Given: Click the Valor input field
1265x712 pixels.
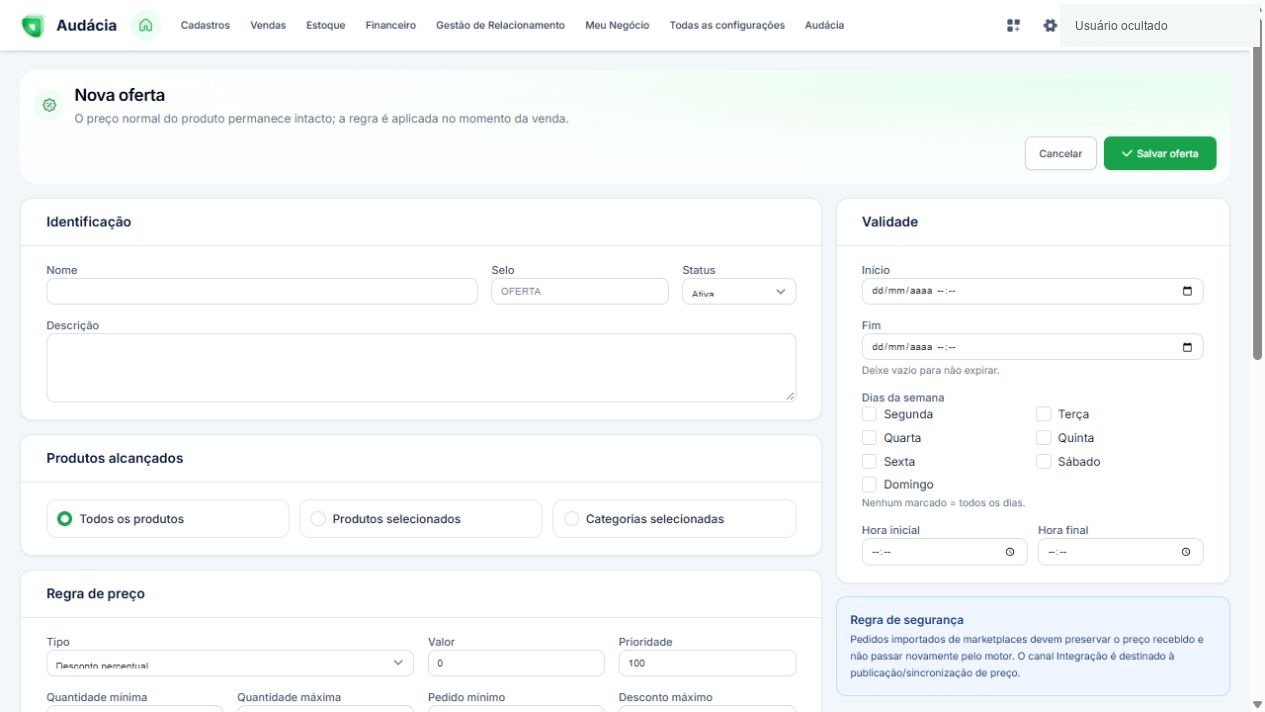Looking at the screenshot, I should [x=516, y=663].
